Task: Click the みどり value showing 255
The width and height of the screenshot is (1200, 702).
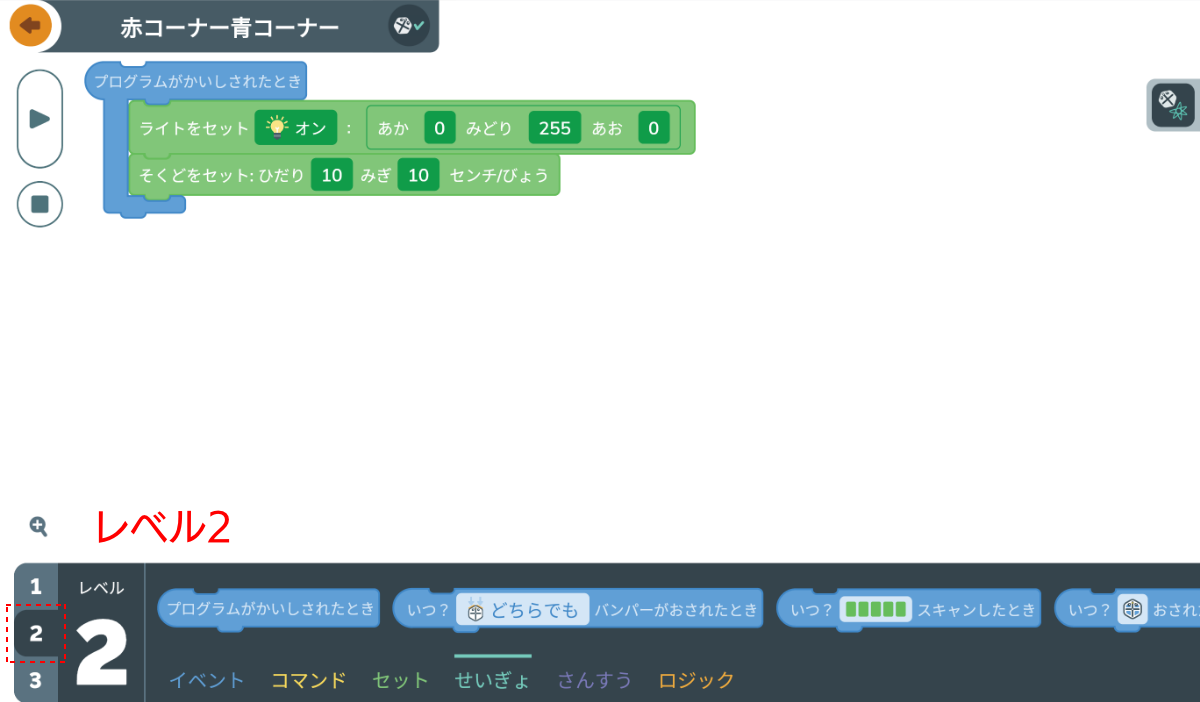Action: [x=554, y=127]
